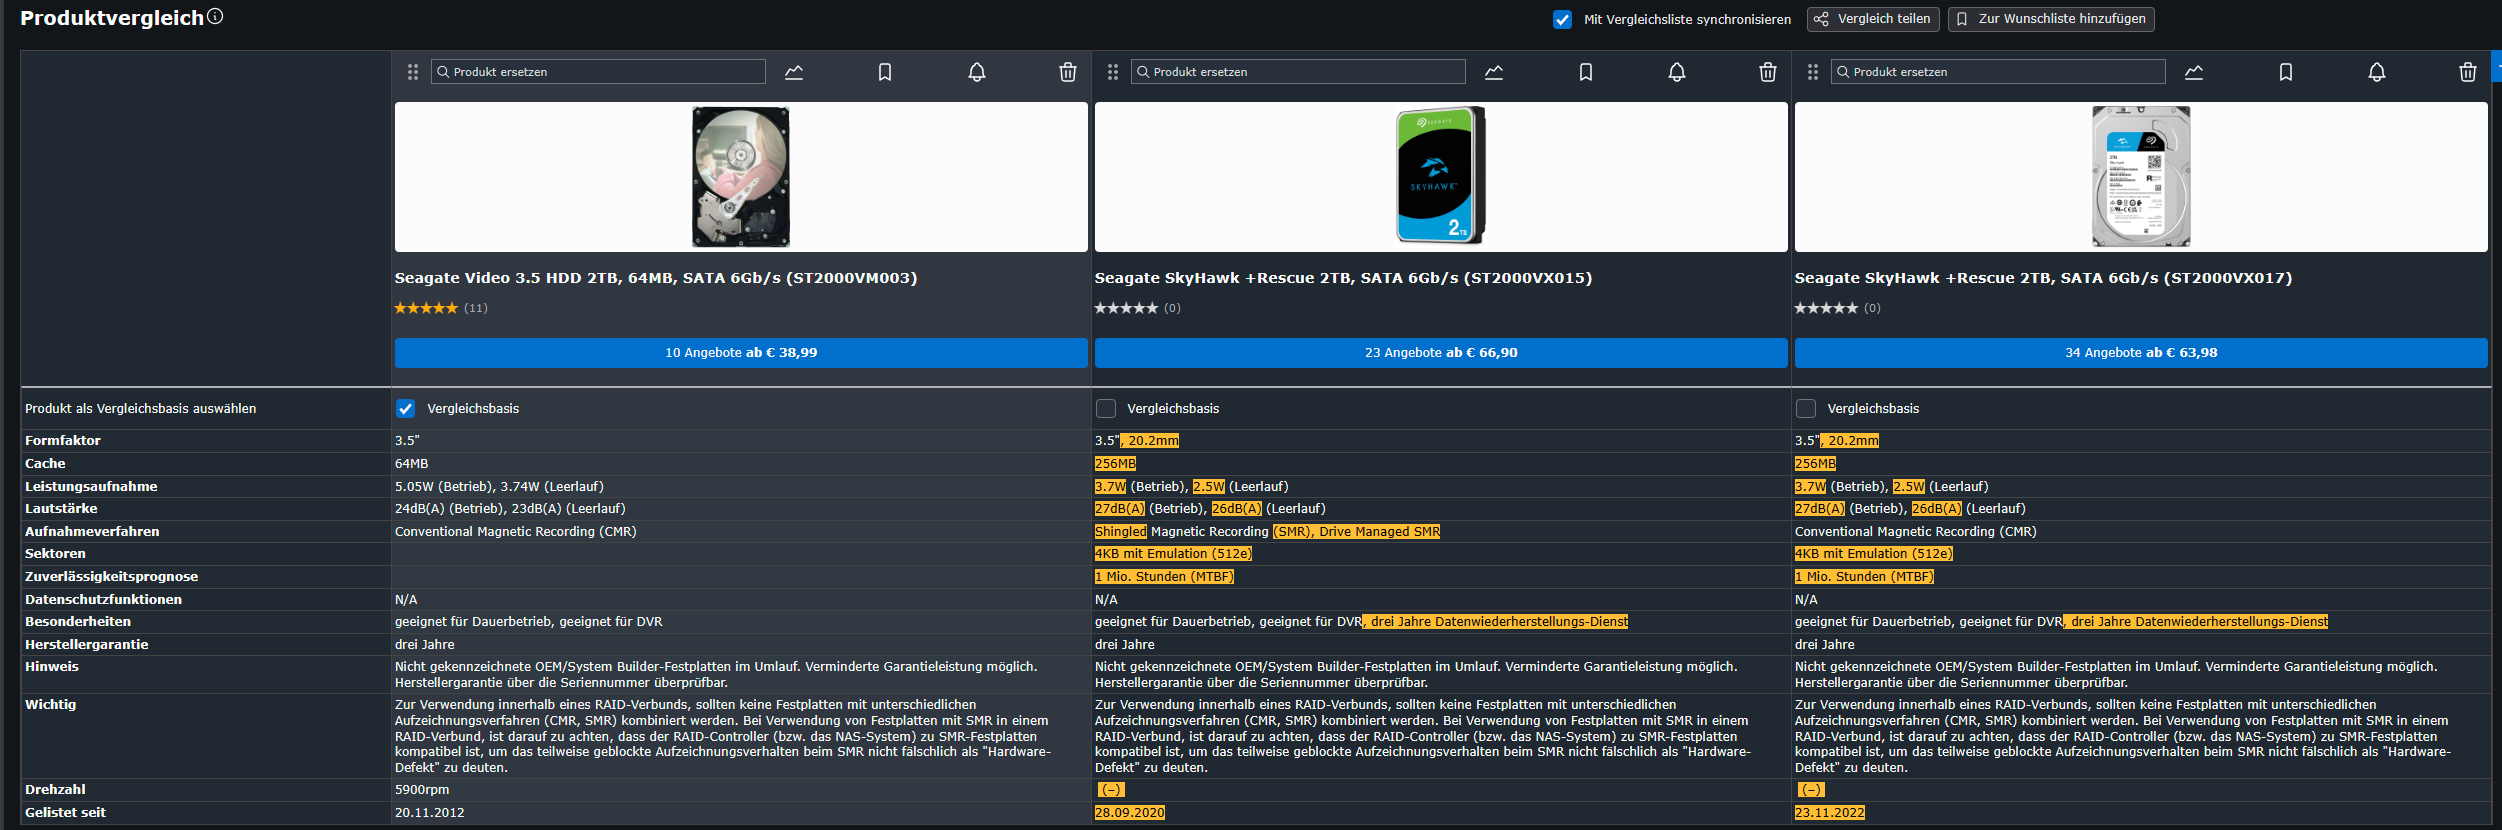Click Zur Wunschliste hinzufügen button
Image resolution: width=2502 pixels, height=830 pixels.
click(x=2051, y=19)
